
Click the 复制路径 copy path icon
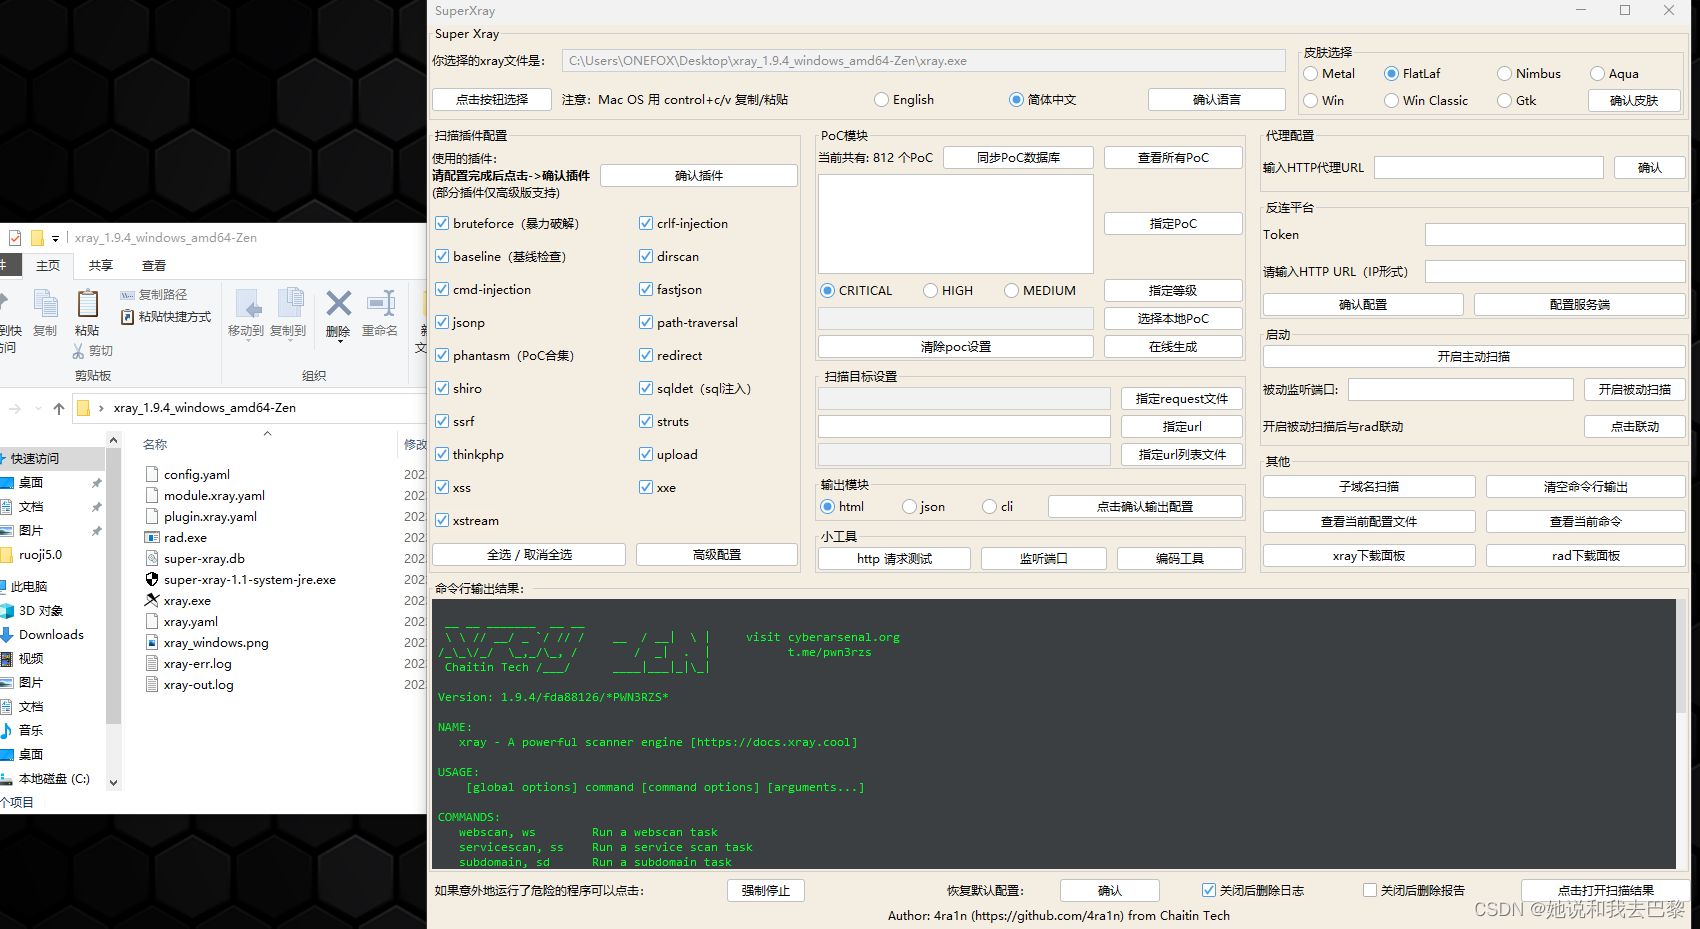click(x=128, y=295)
